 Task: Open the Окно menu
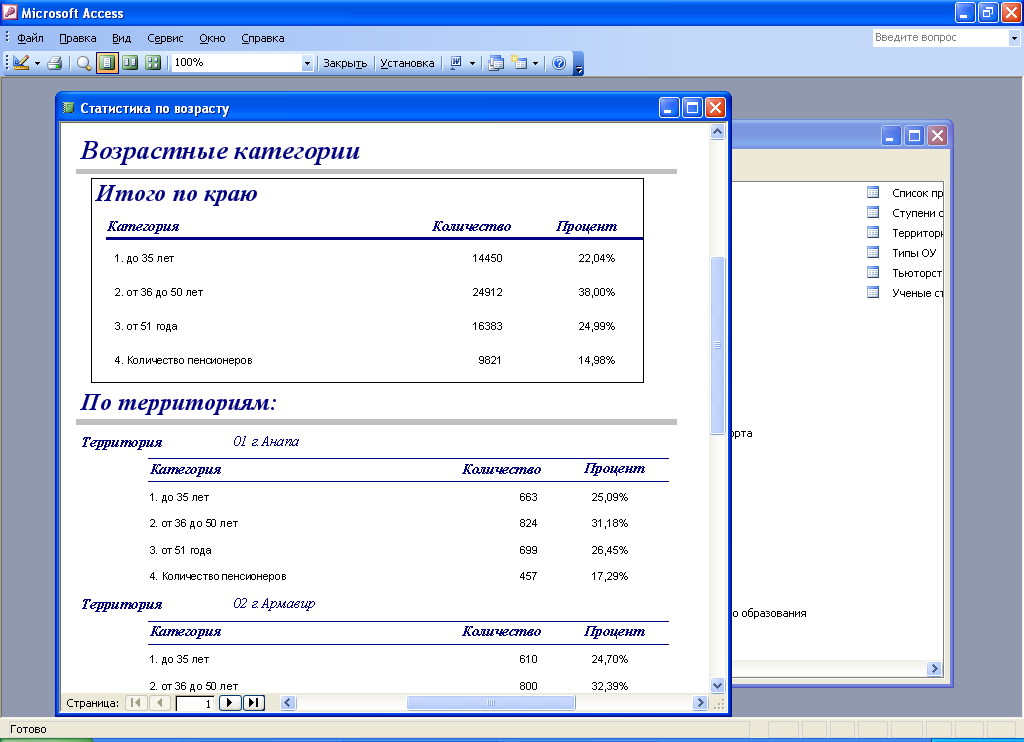tap(212, 38)
